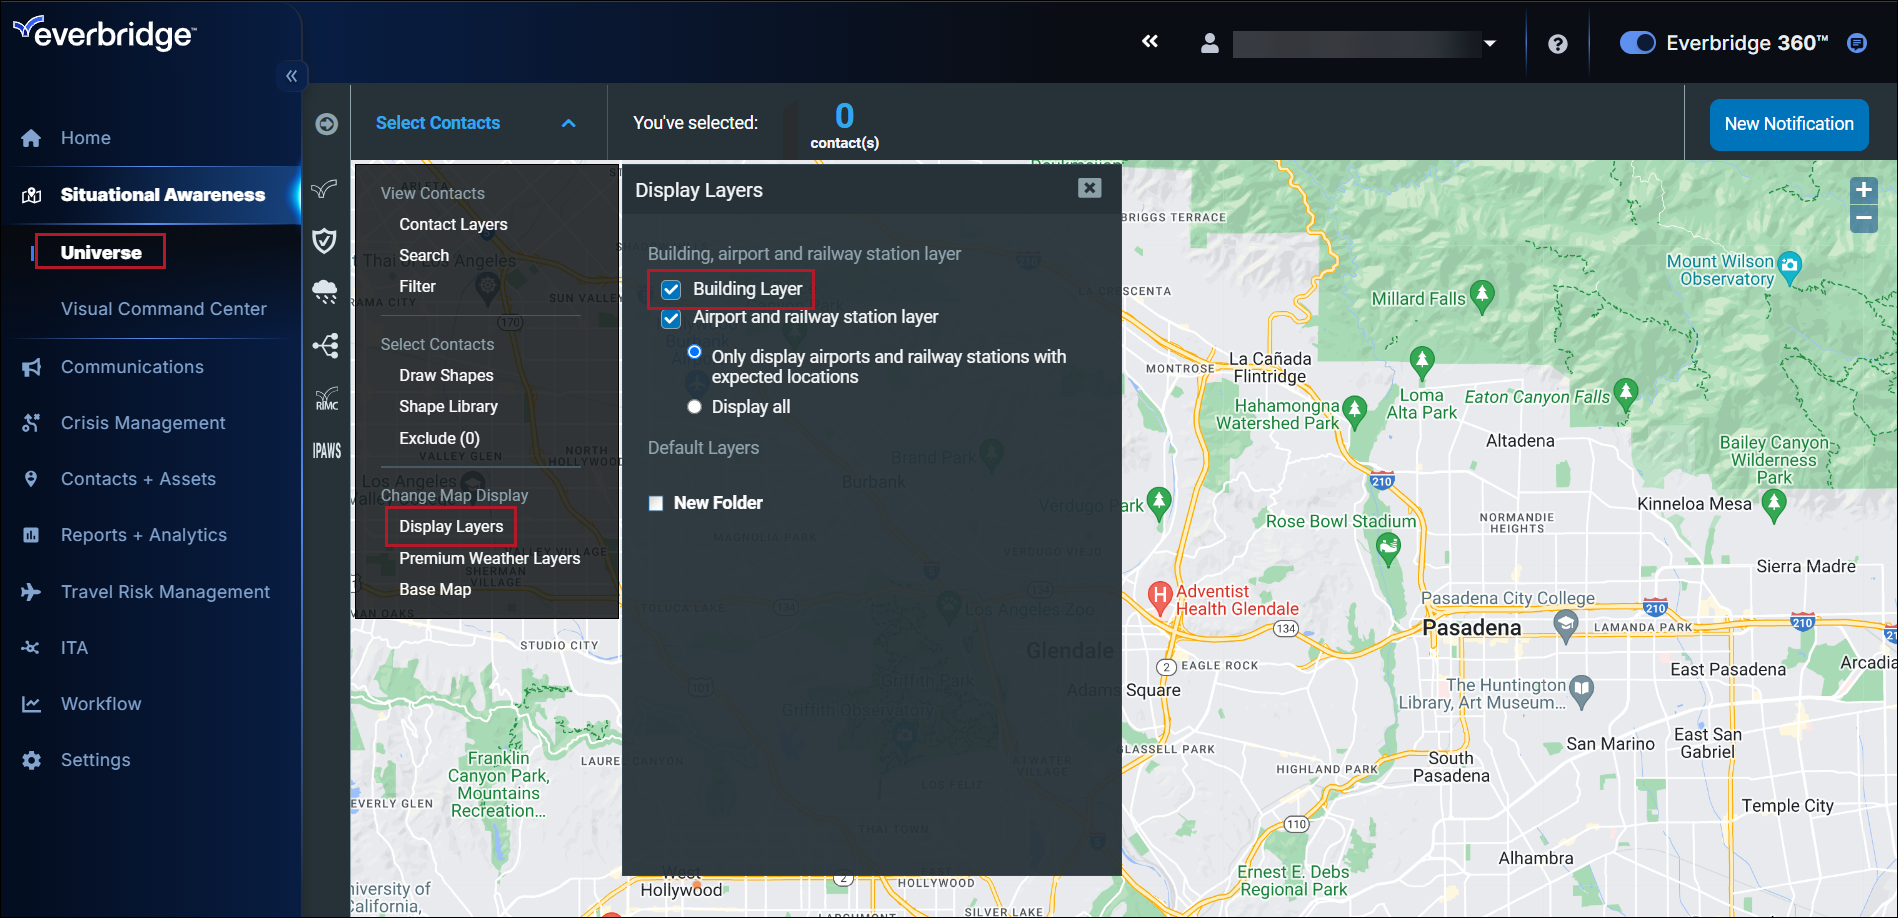Click the Reports + Analytics chart icon
The height and width of the screenshot is (918, 1898).
point(31,535)
